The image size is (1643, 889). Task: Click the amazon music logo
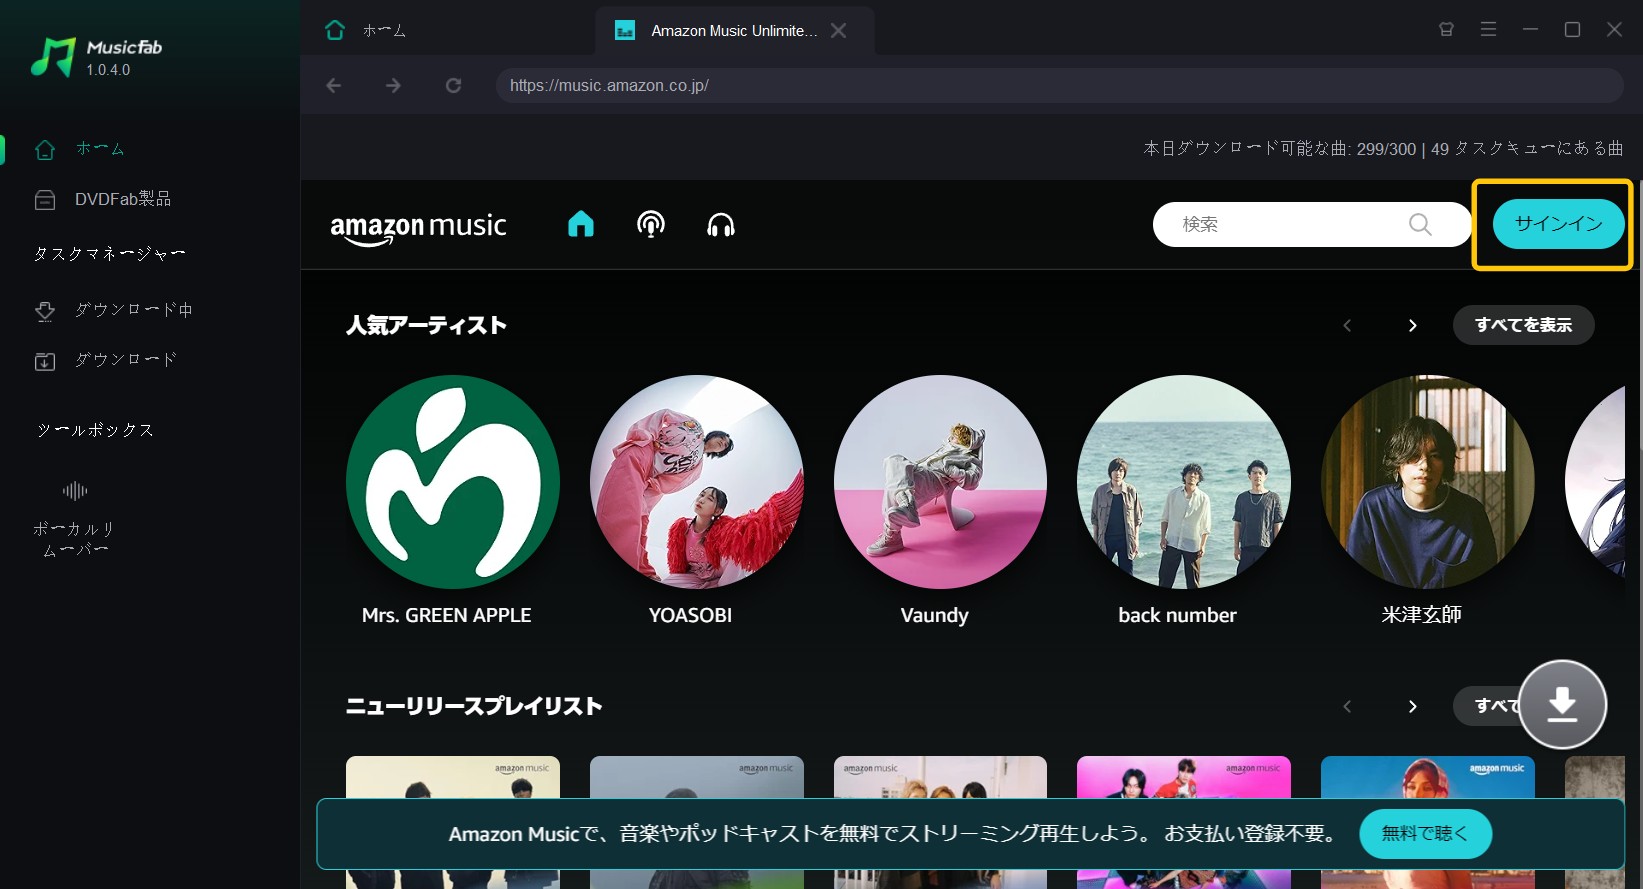click(418, 228)
